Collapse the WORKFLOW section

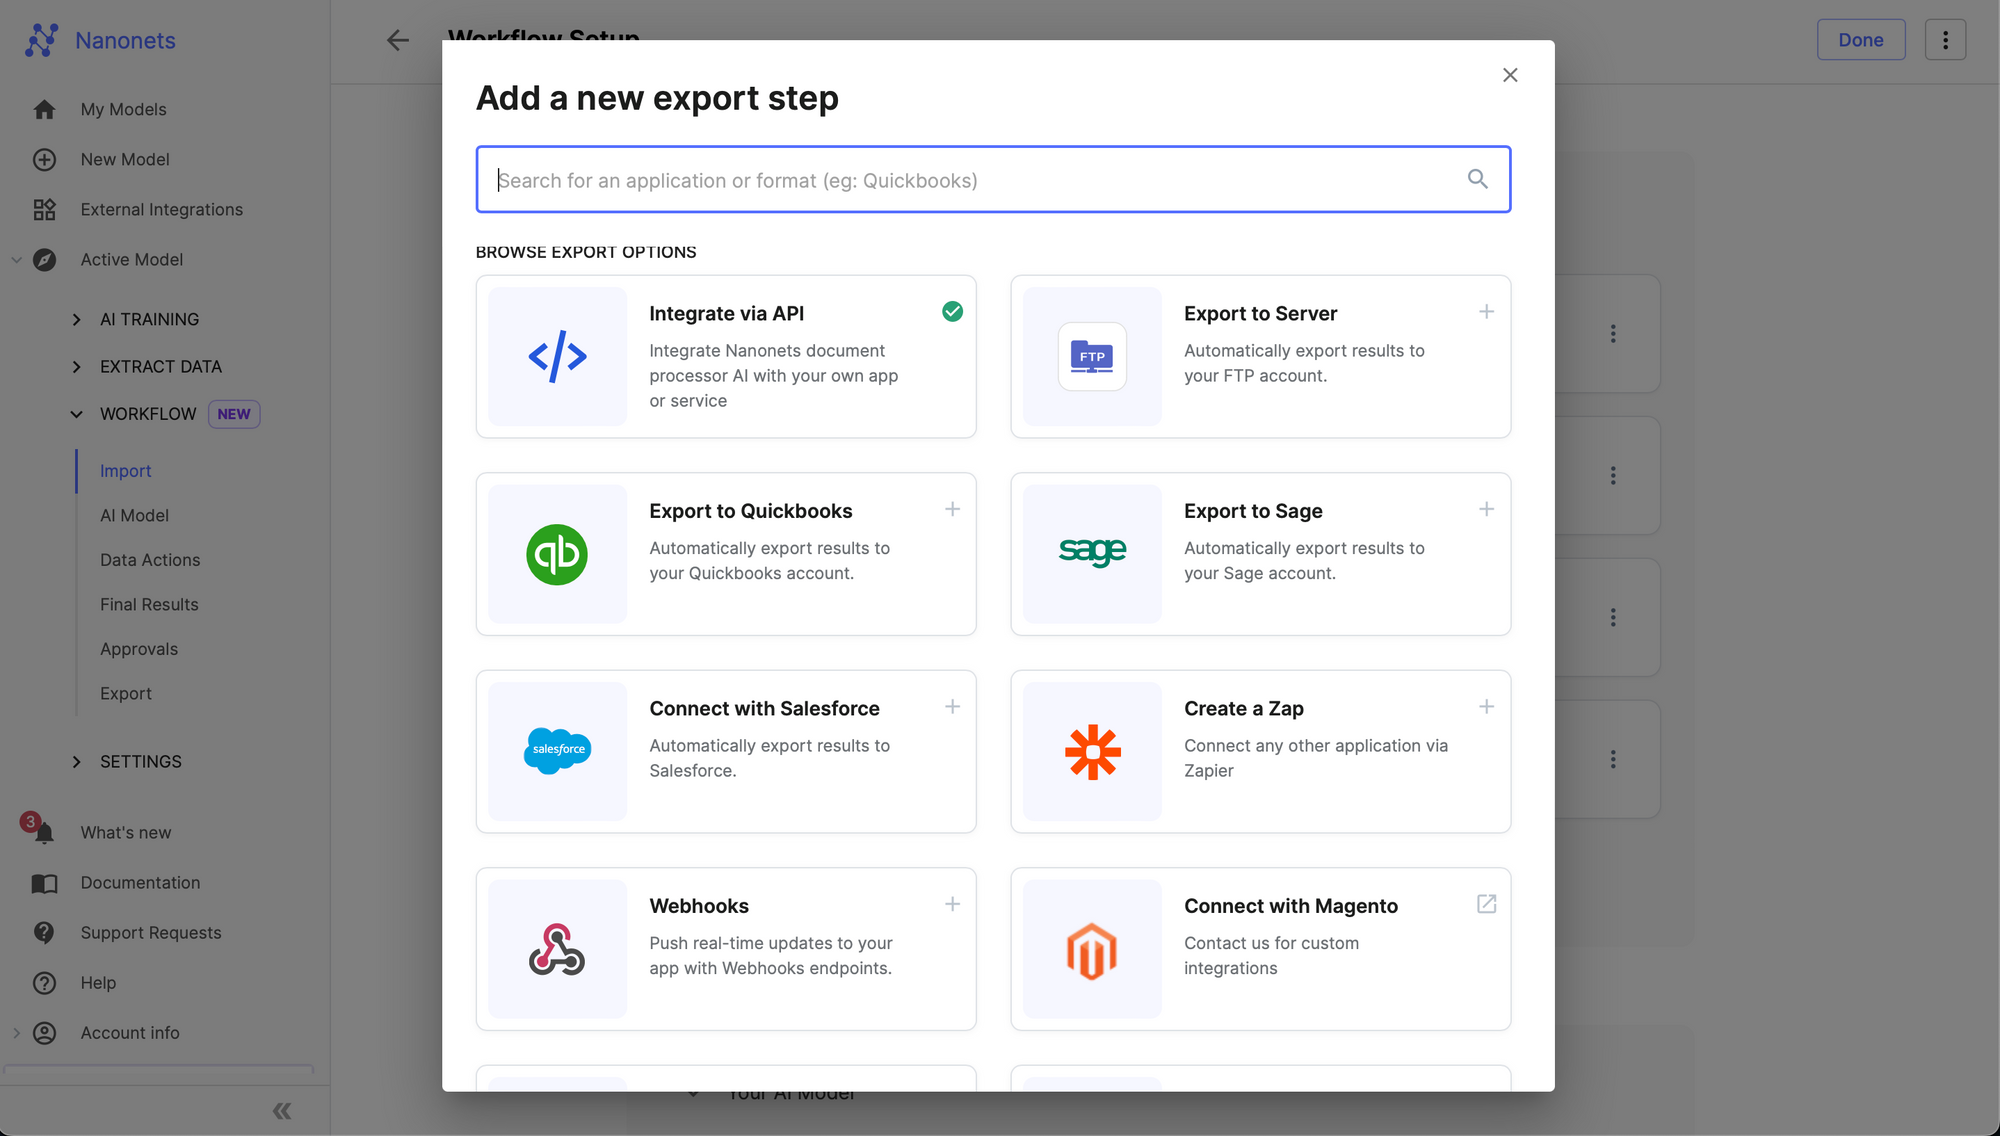click(77, 414)
